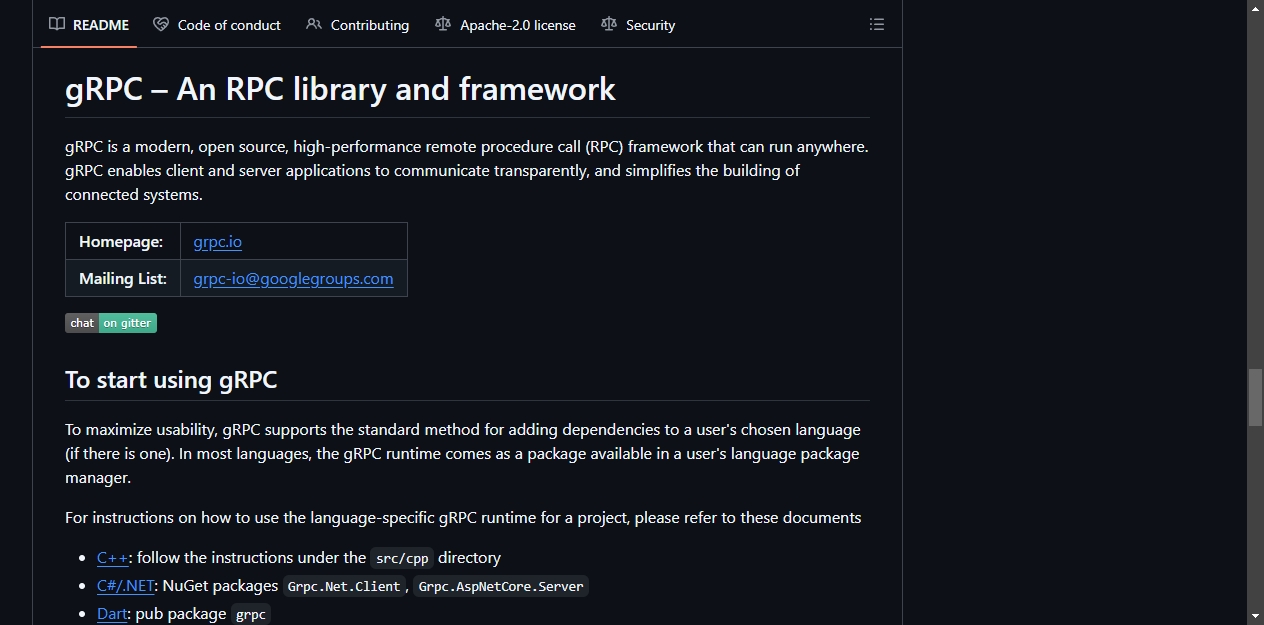Click the license scale icon
The width and height of the screenshot is (1264, 625).
pos(443,25)
